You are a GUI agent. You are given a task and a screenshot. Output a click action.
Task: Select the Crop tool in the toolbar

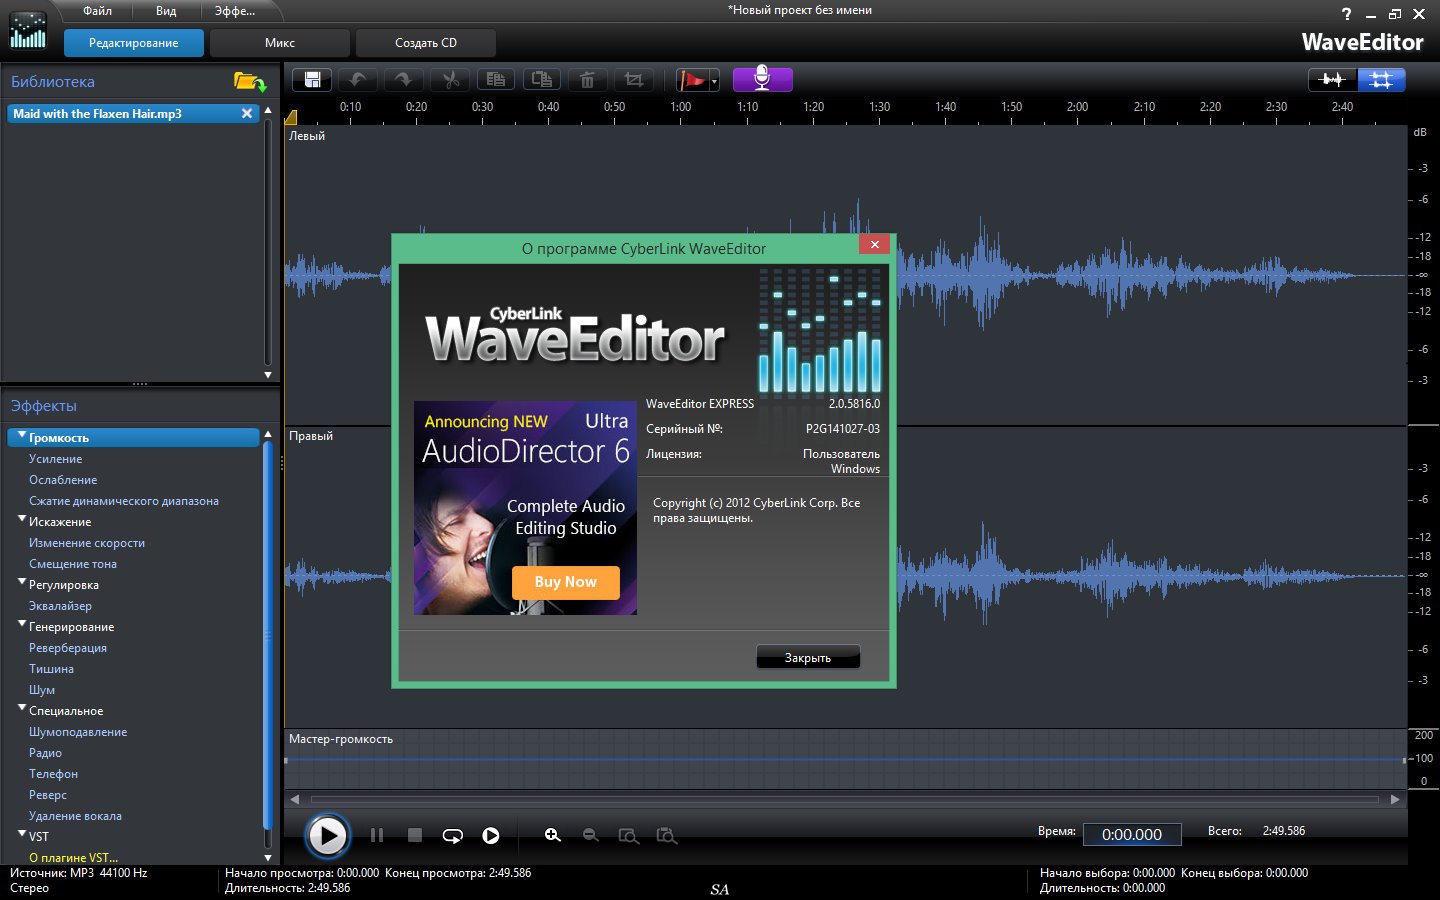pyautogui.click(x=634, y=80)
